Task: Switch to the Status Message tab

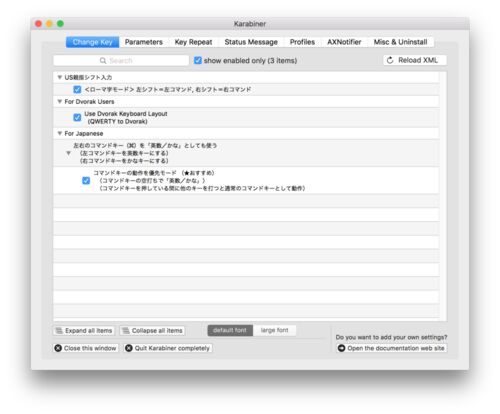Action: [x=251, y=42]
